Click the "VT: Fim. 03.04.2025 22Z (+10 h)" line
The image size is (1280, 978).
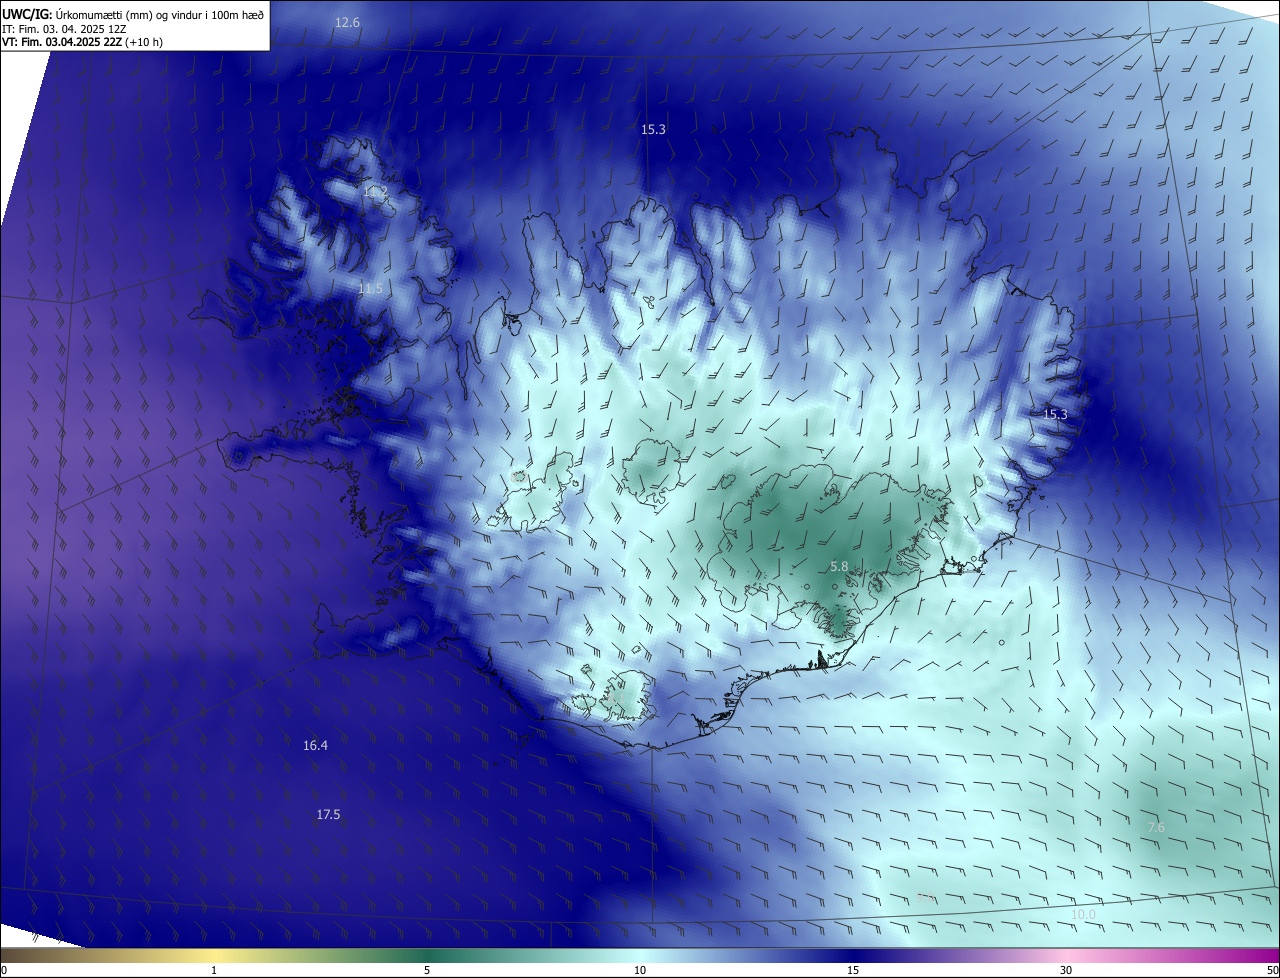[x=82, y=42]
